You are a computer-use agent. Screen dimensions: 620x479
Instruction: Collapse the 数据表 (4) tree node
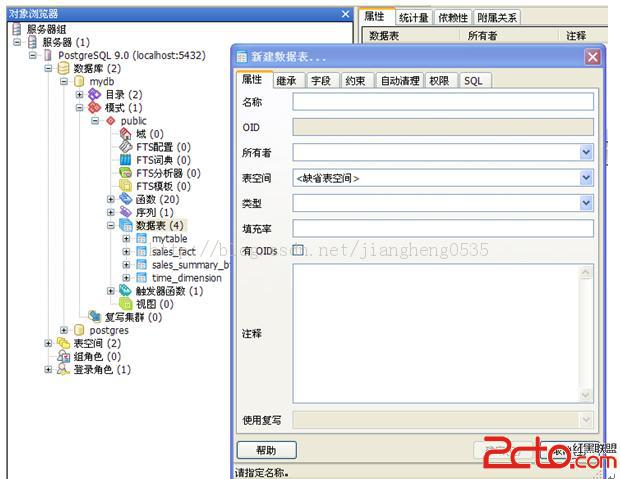(111, 226)
